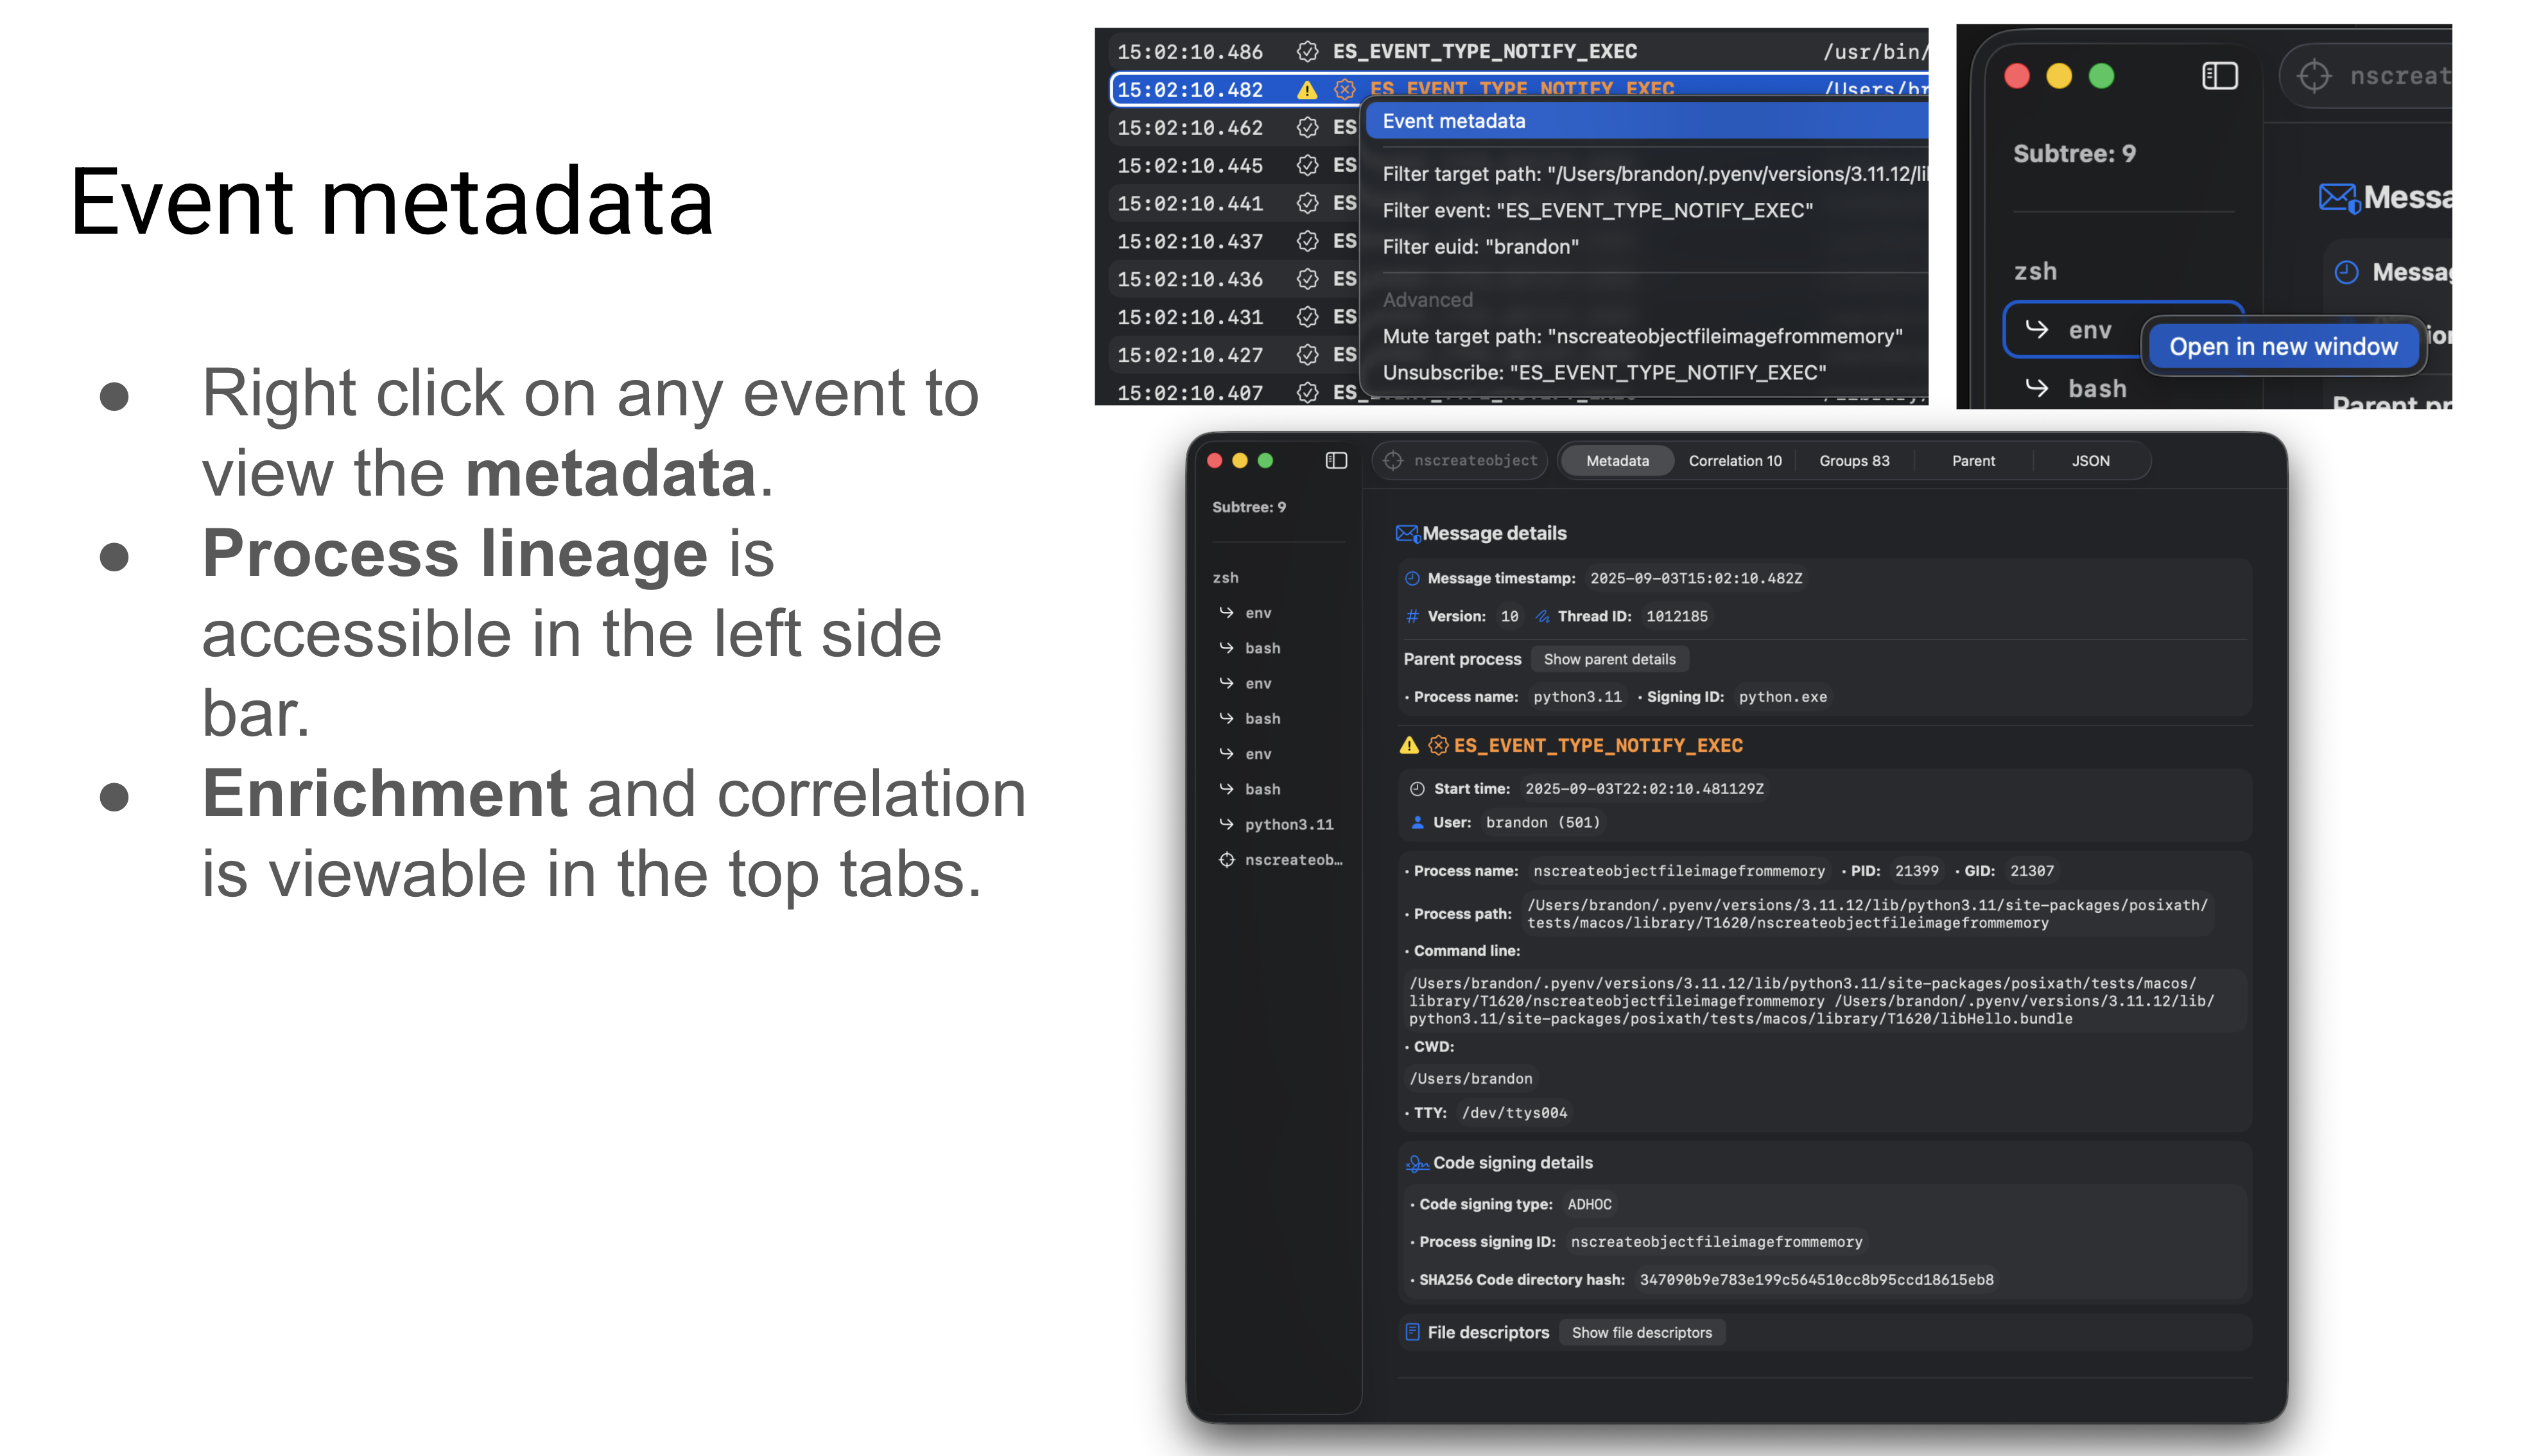
Task: Select the nscreateob… subtree item
Action: [1292, 860]
